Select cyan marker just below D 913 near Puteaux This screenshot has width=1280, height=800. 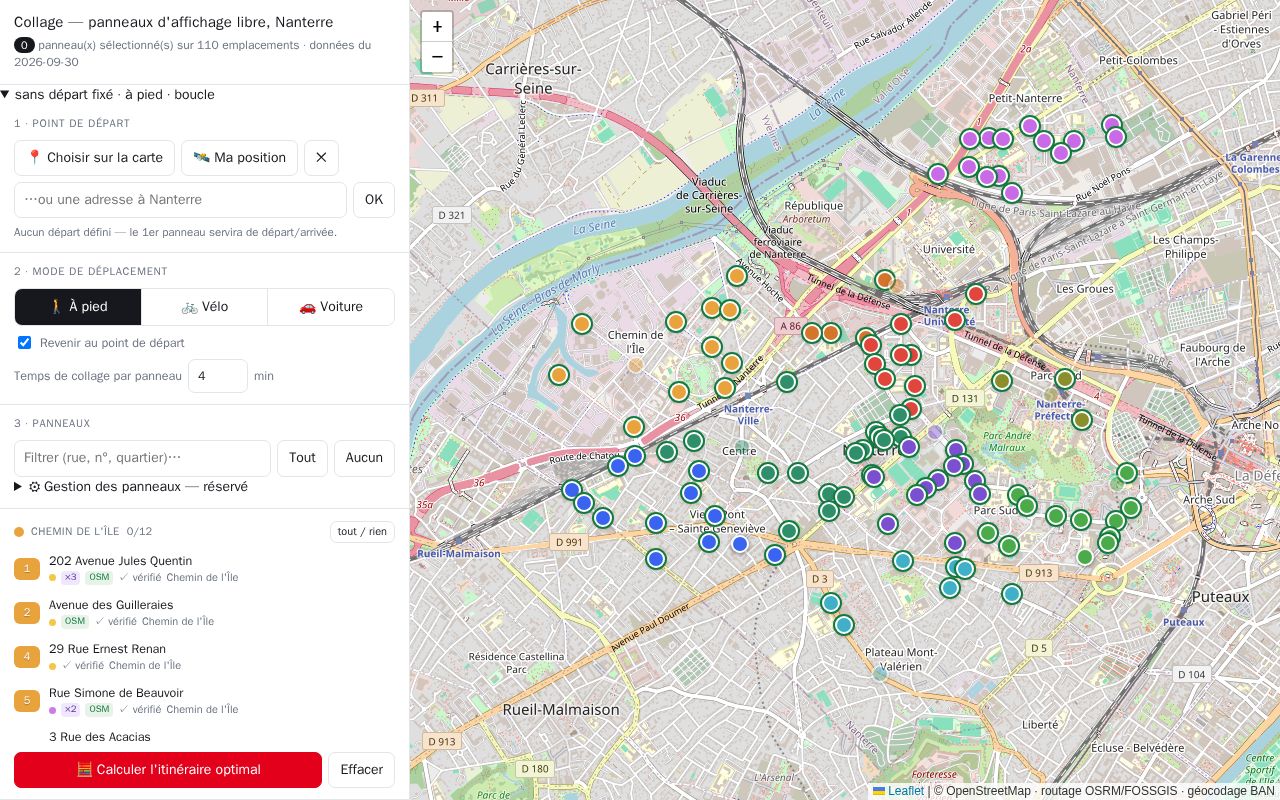pos(1012,594)
